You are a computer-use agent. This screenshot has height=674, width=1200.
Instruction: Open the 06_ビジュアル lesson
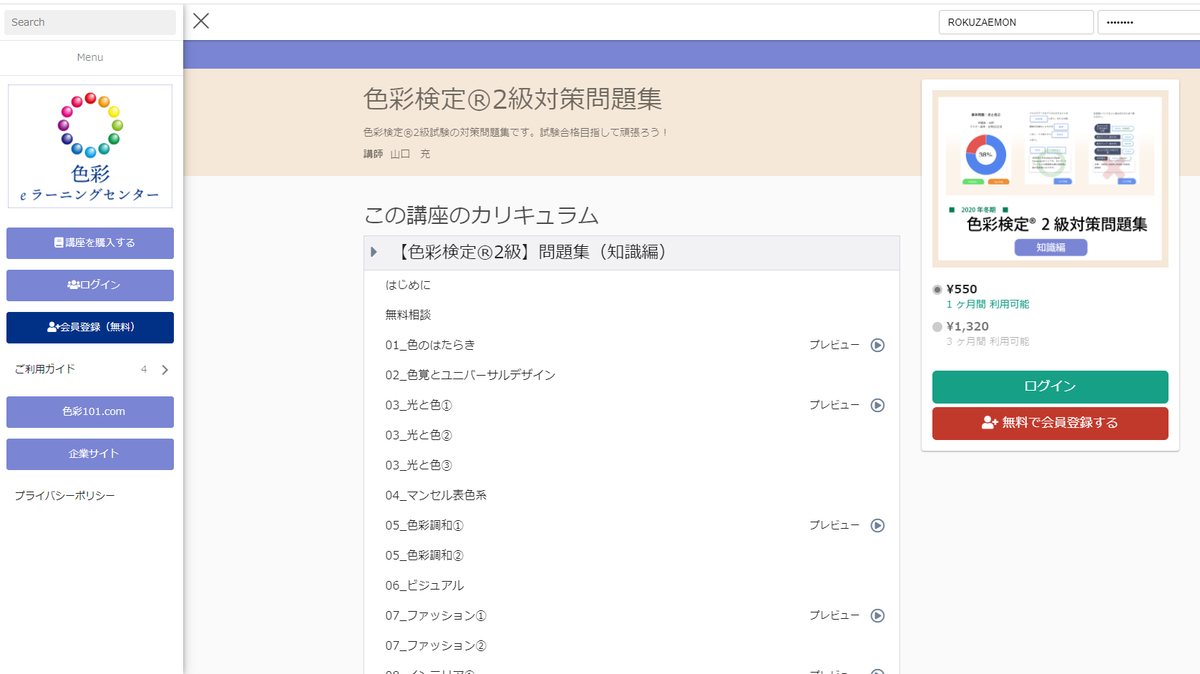point(425,585)
